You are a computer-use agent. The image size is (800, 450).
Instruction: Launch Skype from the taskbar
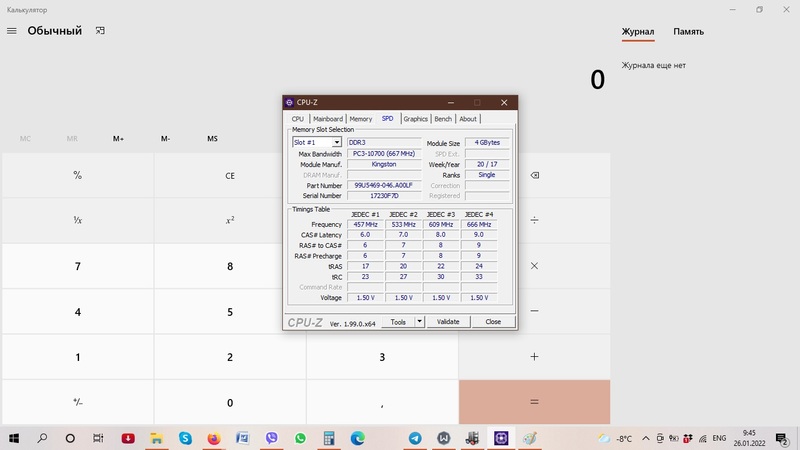[186, 438]
